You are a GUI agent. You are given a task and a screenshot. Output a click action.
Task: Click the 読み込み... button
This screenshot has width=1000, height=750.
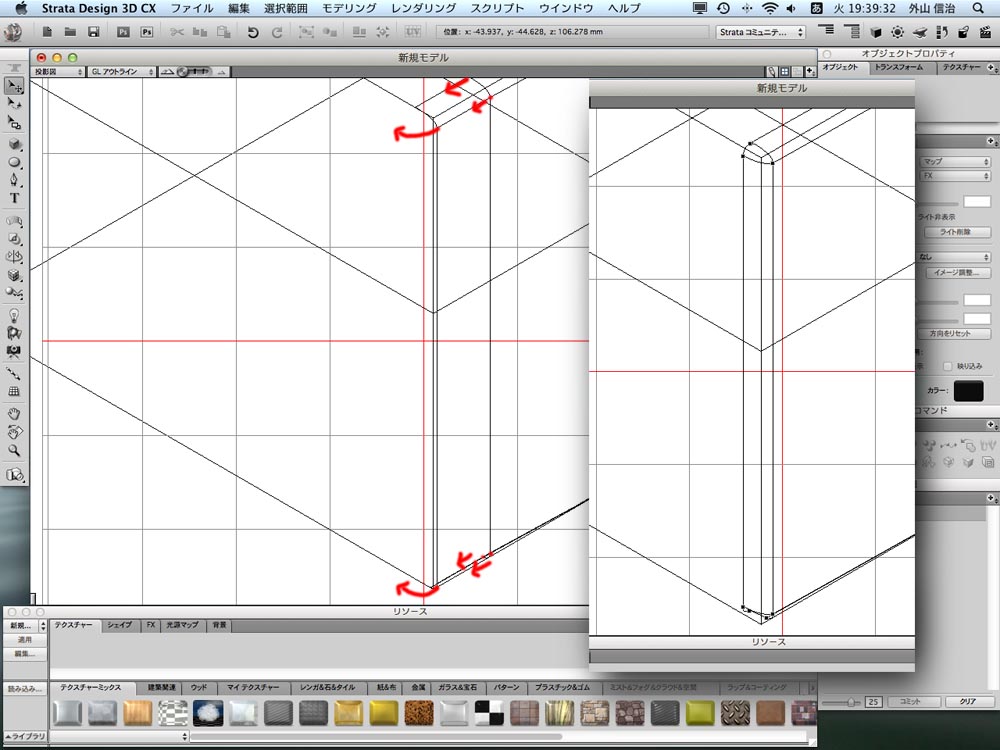coord(24,689)
